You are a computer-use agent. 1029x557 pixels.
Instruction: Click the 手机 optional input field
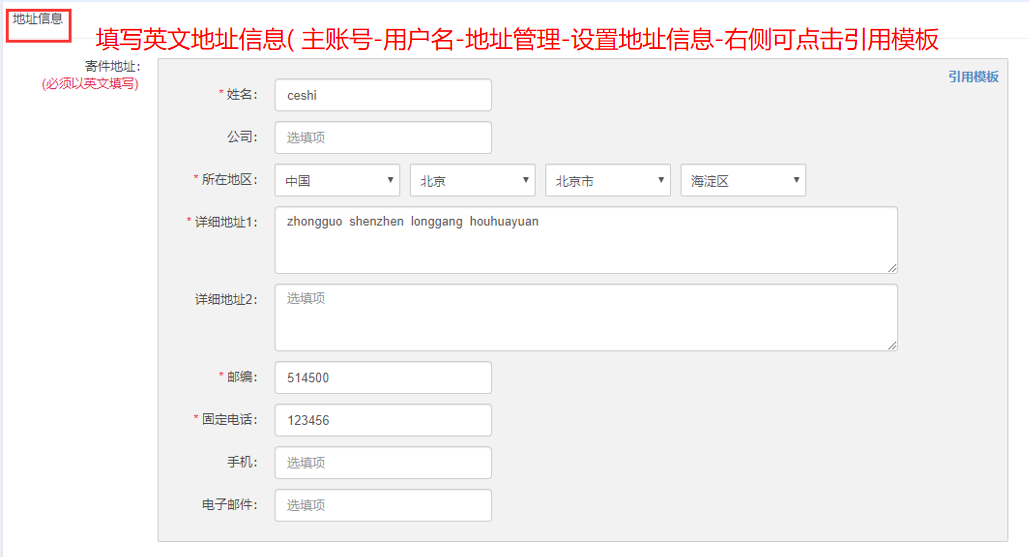pyautogui.click(x=383, y=463)
